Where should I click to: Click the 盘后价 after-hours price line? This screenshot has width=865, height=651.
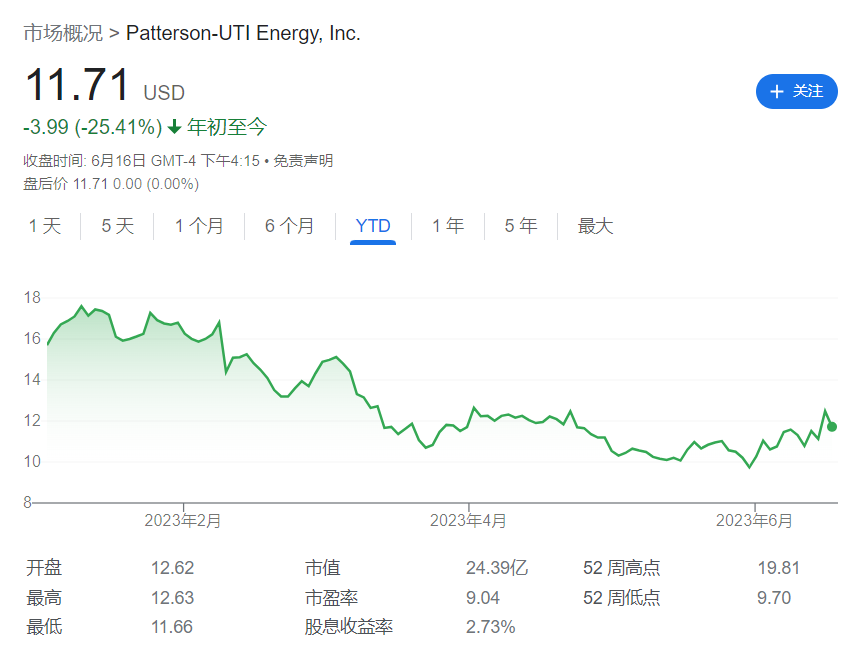coord(111,184)
